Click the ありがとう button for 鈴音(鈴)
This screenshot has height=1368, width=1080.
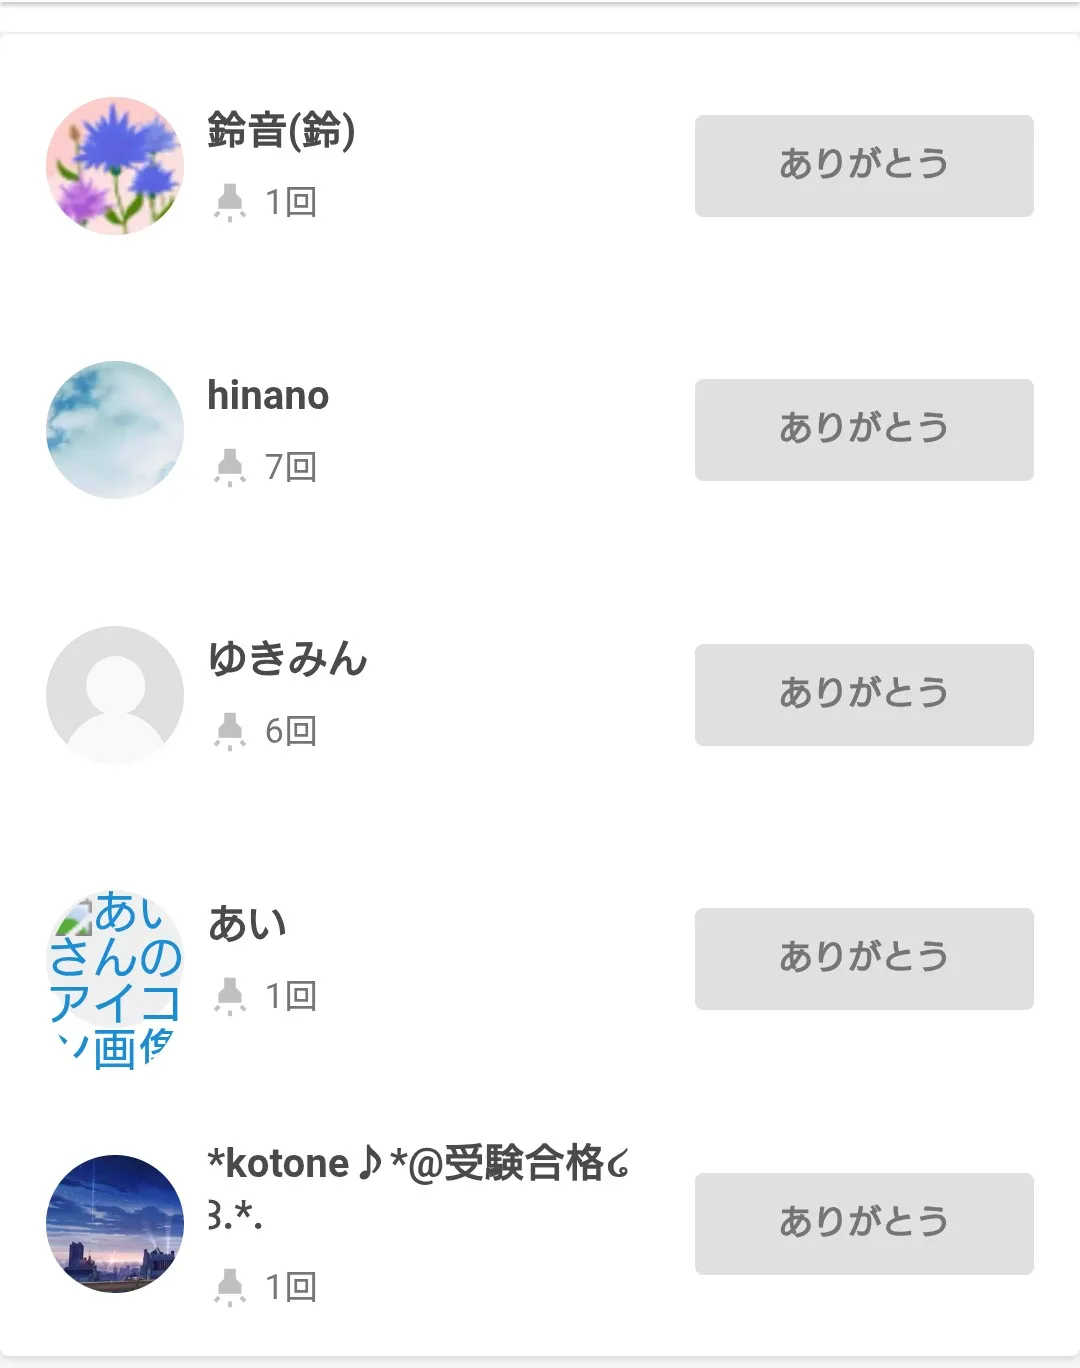pyautogui.click(x=864, y=166)
